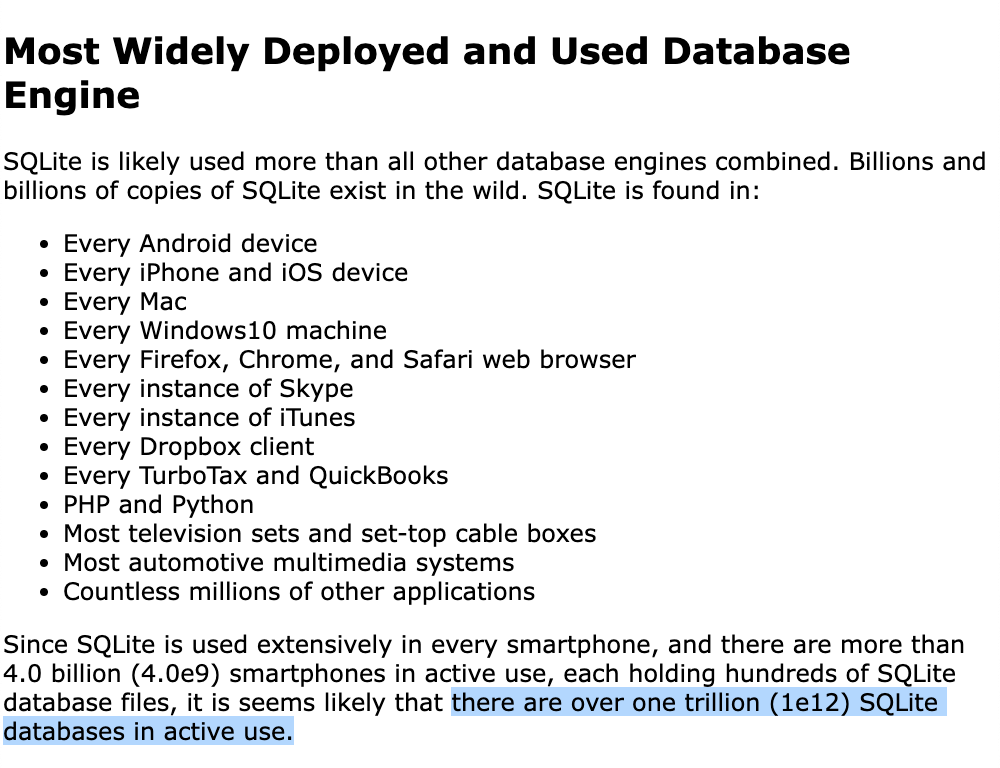Click highlighted text "databases in active use."
The height and width of the screenshot is (768, 1000).
[148, 732]
